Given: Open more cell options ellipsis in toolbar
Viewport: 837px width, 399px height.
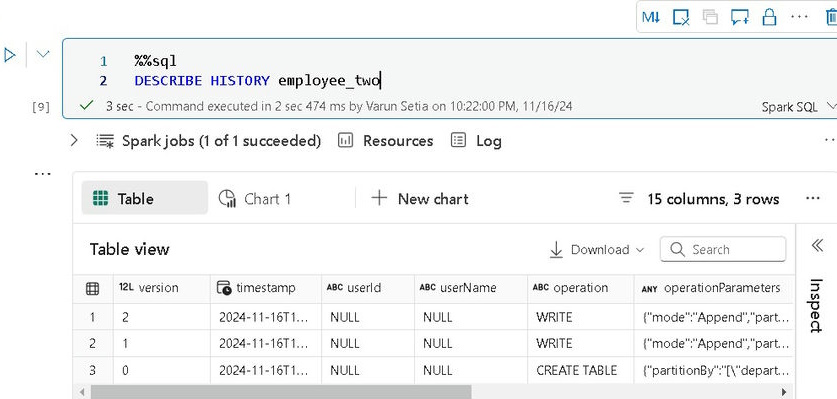Looking at the screenshot, I should click(x=799, y=17).
